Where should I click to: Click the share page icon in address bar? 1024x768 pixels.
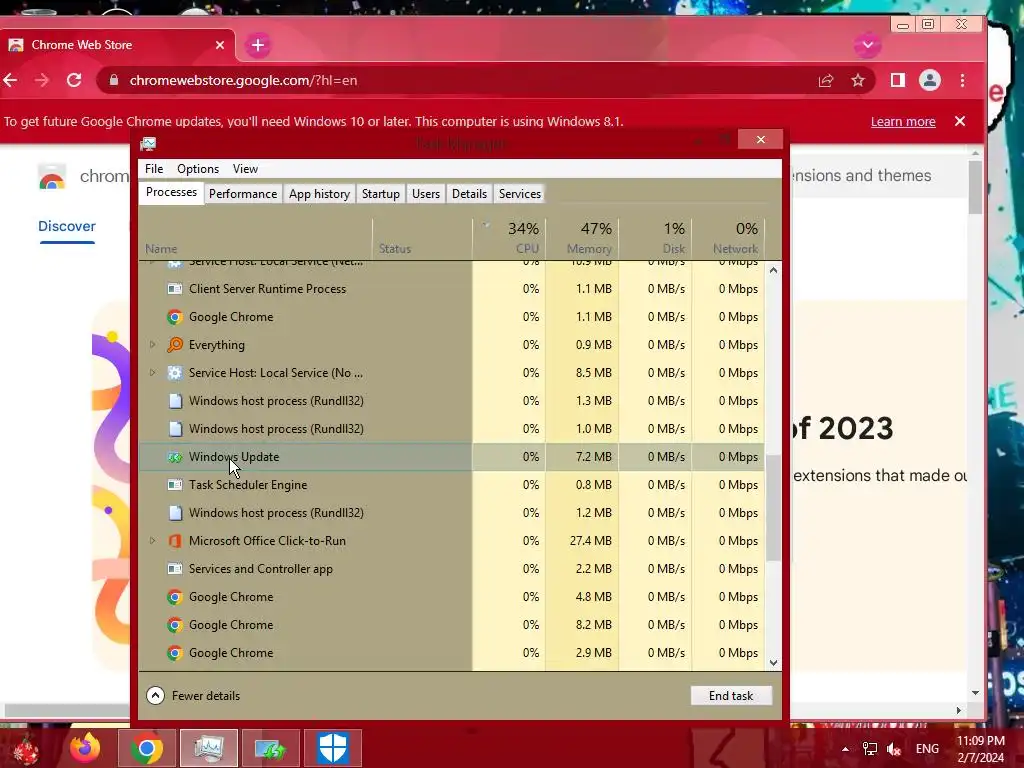click(x=826, y=80)
